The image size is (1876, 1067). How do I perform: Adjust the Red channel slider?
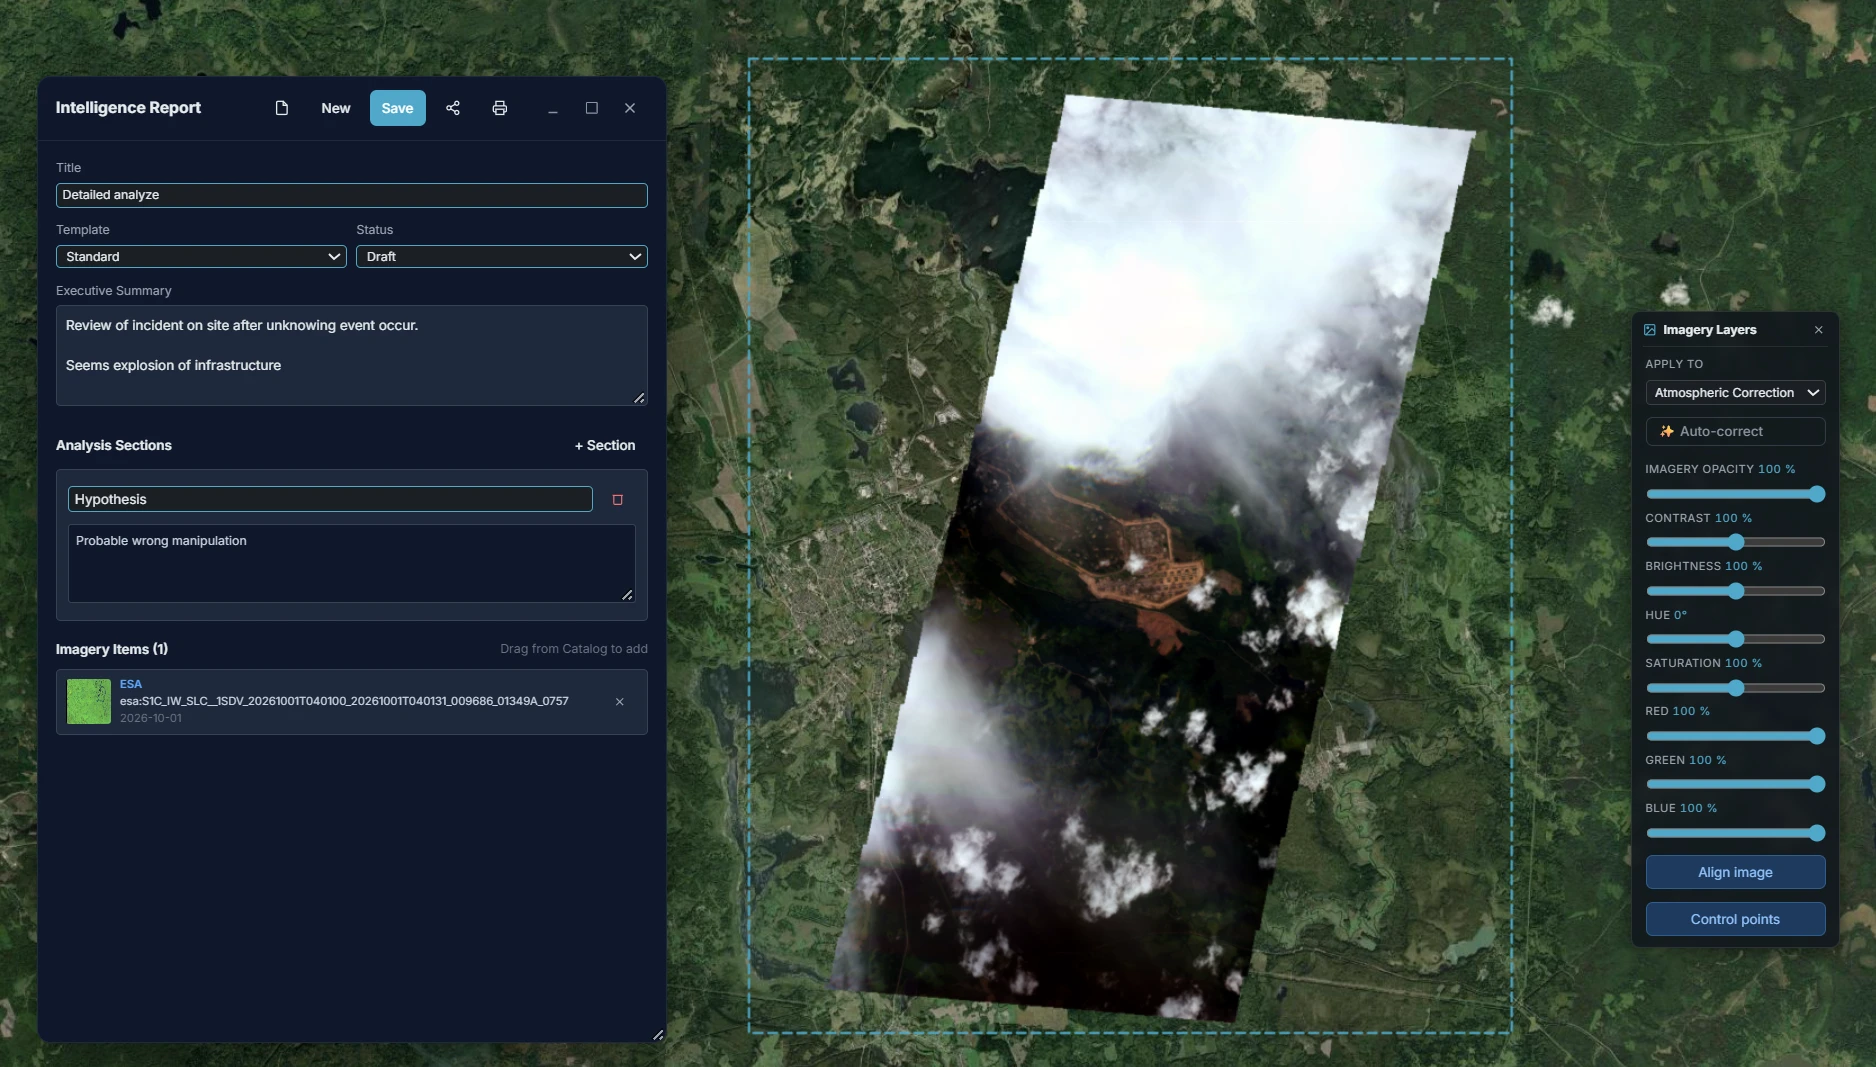tap(1735, 736)
